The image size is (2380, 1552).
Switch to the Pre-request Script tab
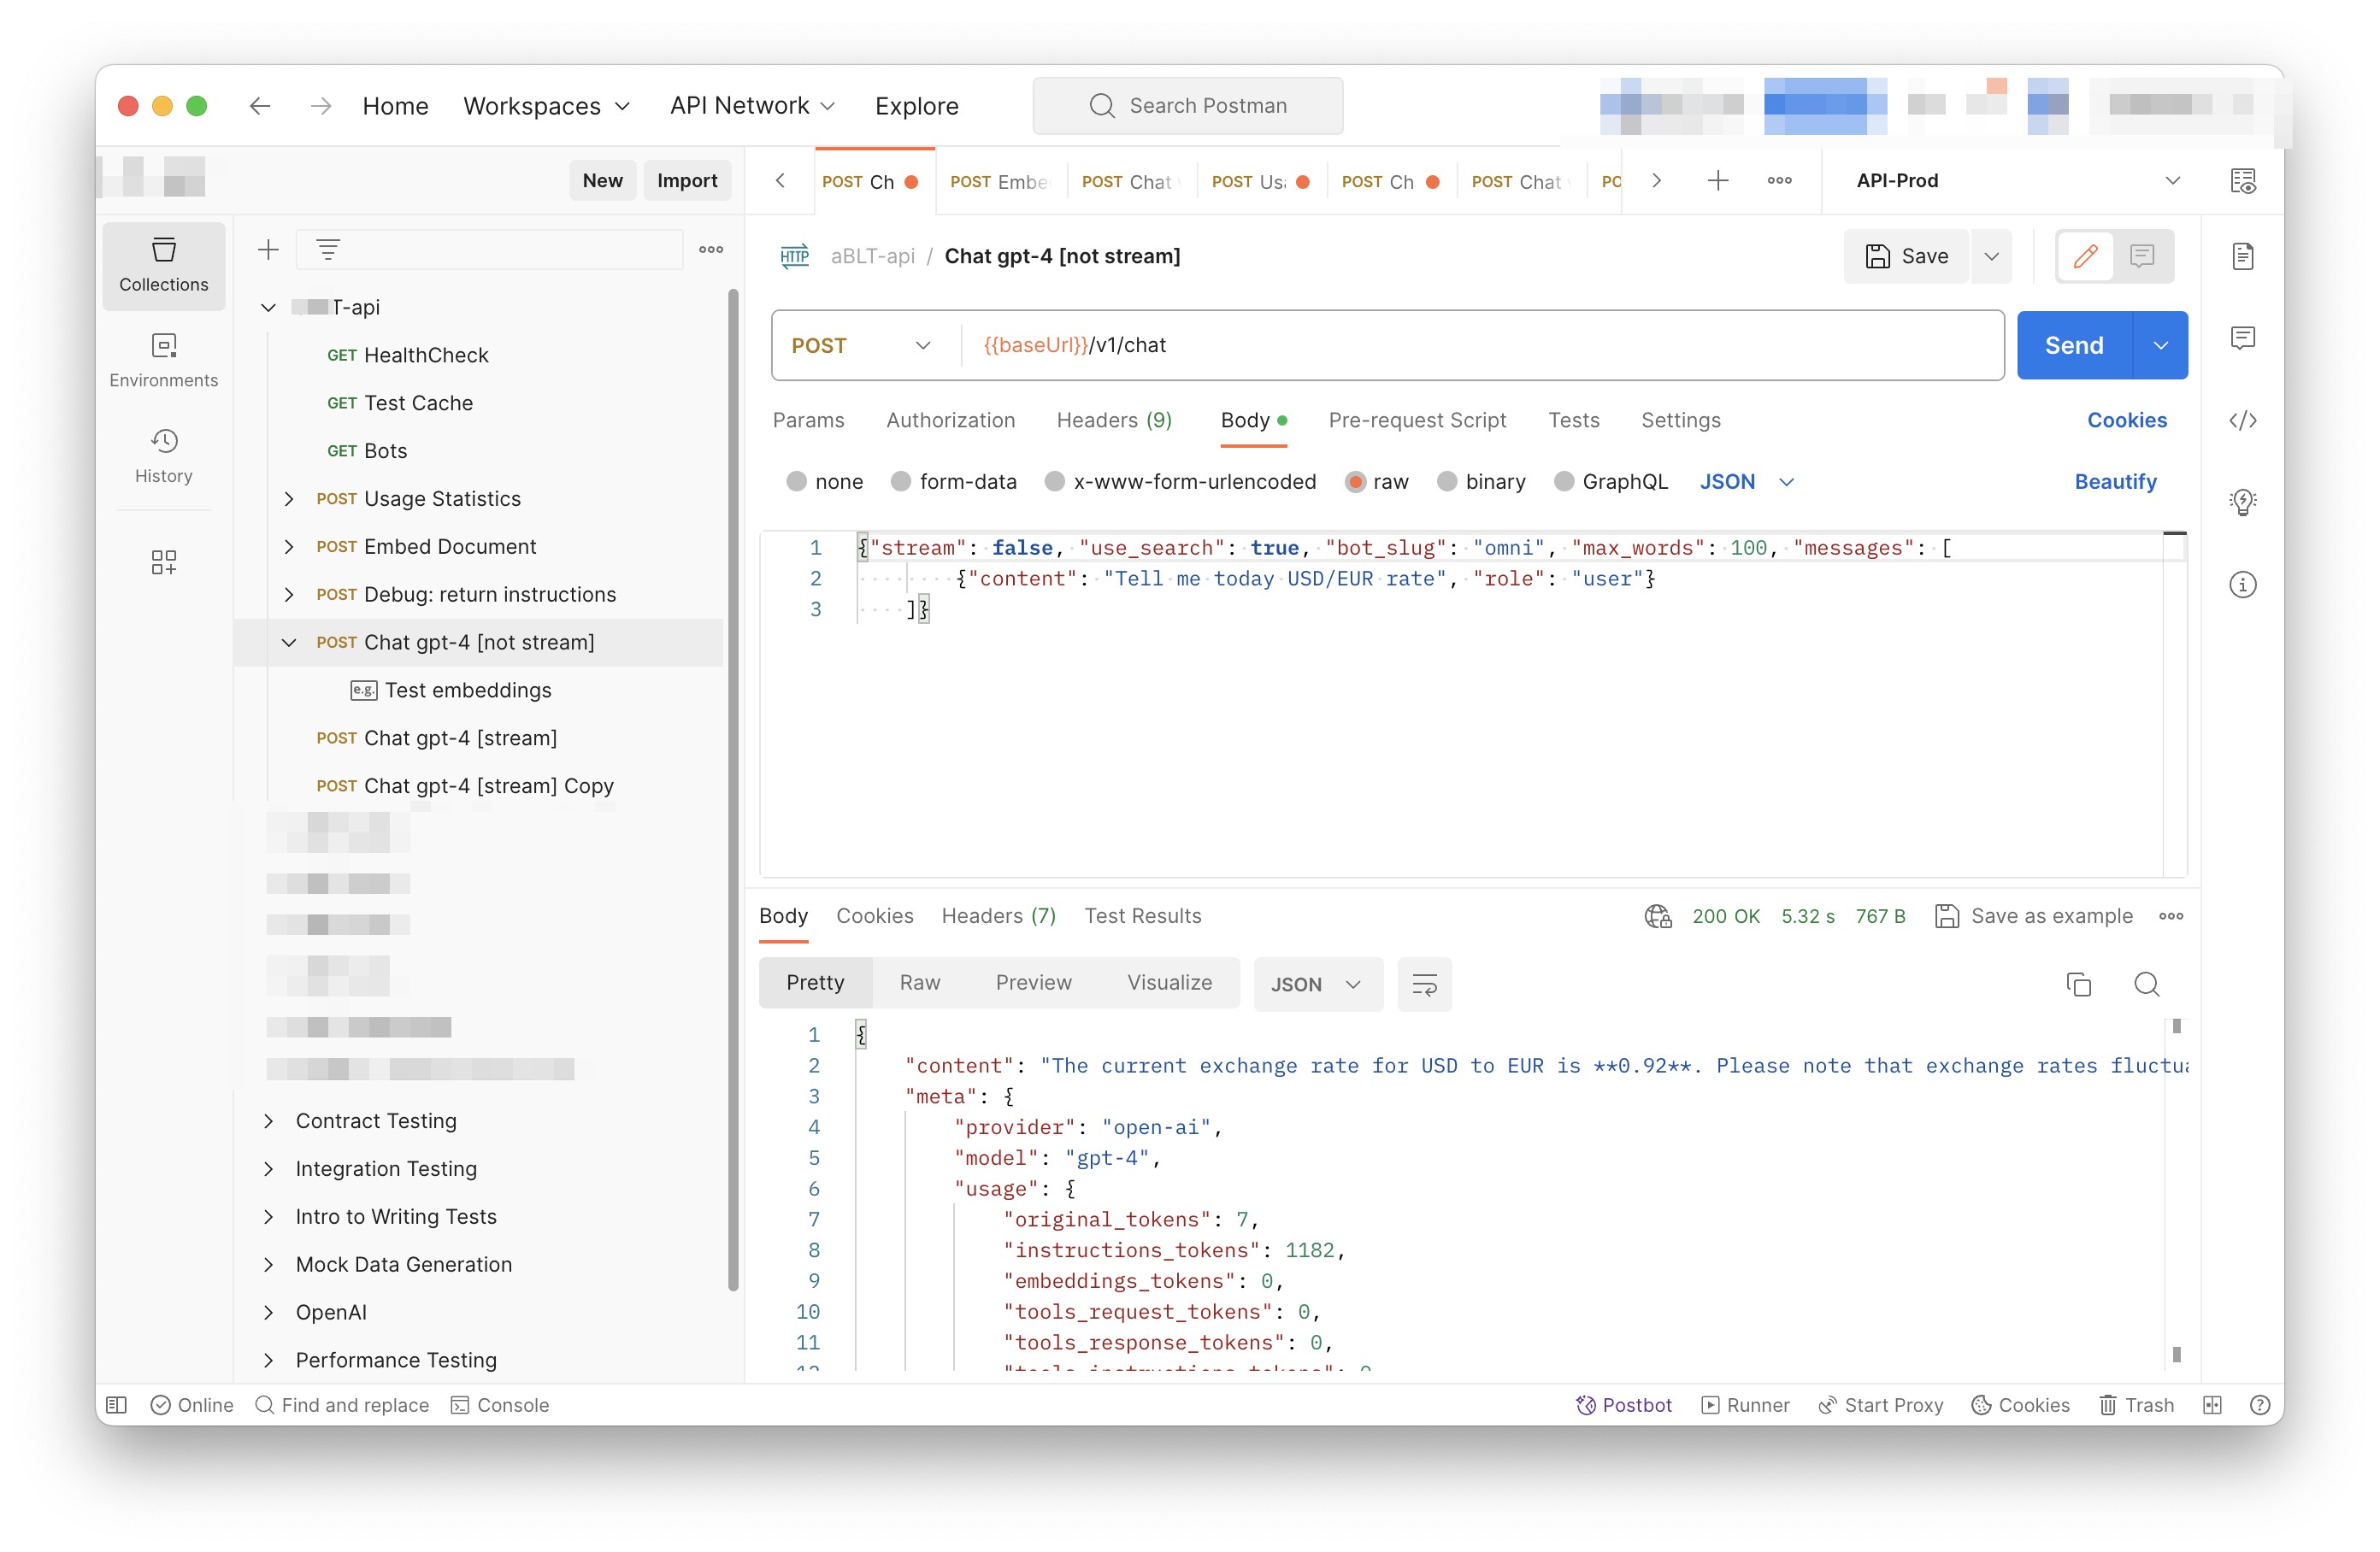pos(1417,420)
